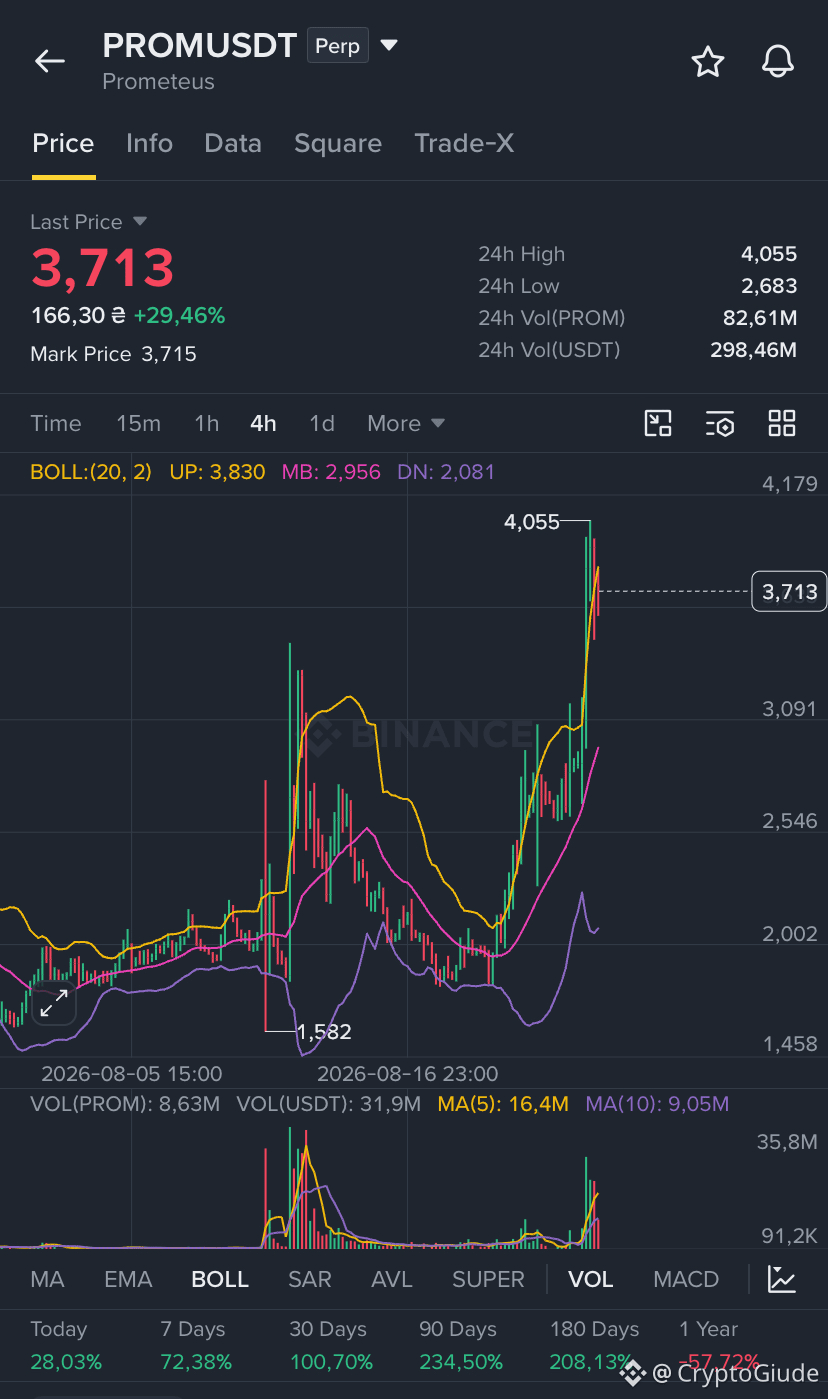
Task: Toggle the BOLL indicator
Action: (x=220, y=1279)
